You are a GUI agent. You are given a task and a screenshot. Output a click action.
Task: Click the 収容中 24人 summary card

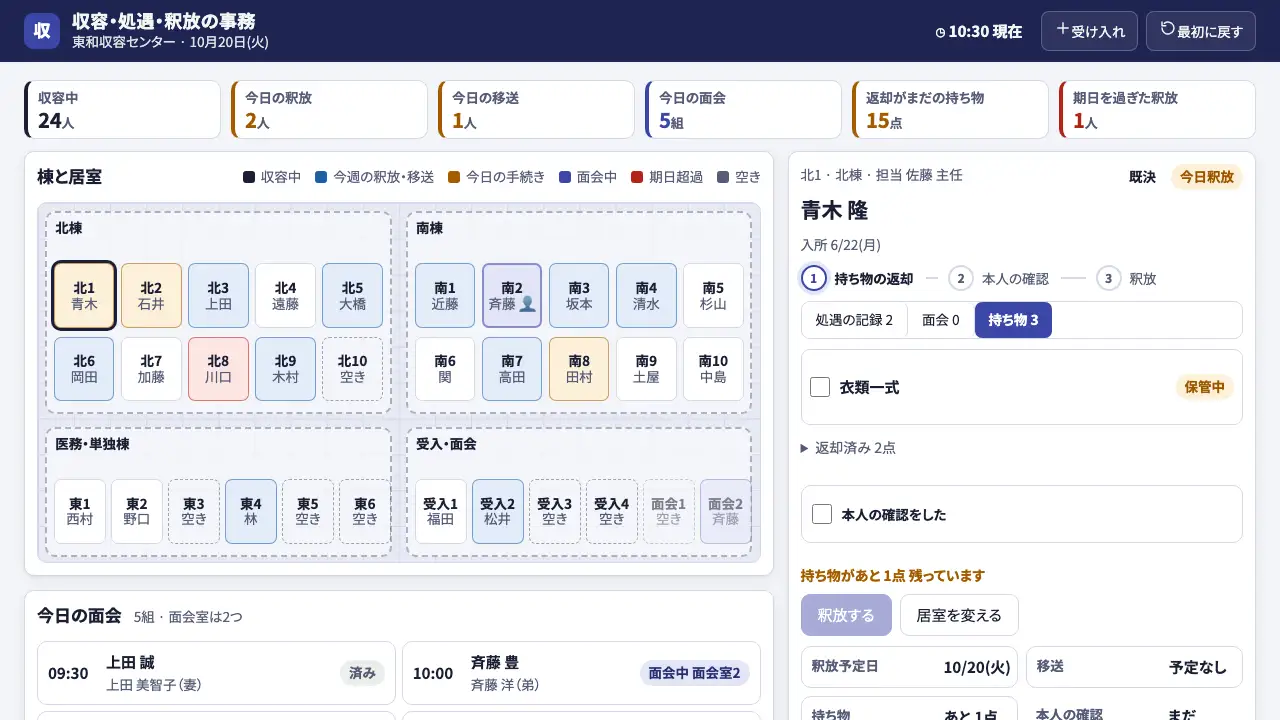pos(122,109)
